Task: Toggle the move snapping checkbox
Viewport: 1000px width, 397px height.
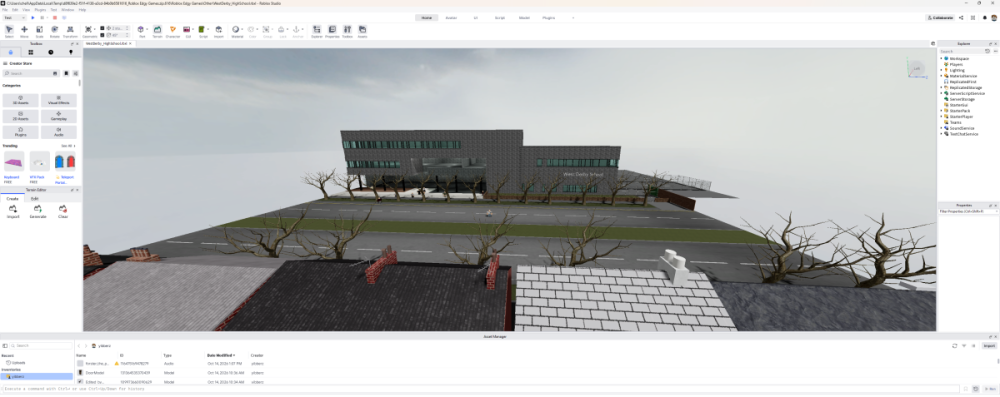Action: coord(103,28)
